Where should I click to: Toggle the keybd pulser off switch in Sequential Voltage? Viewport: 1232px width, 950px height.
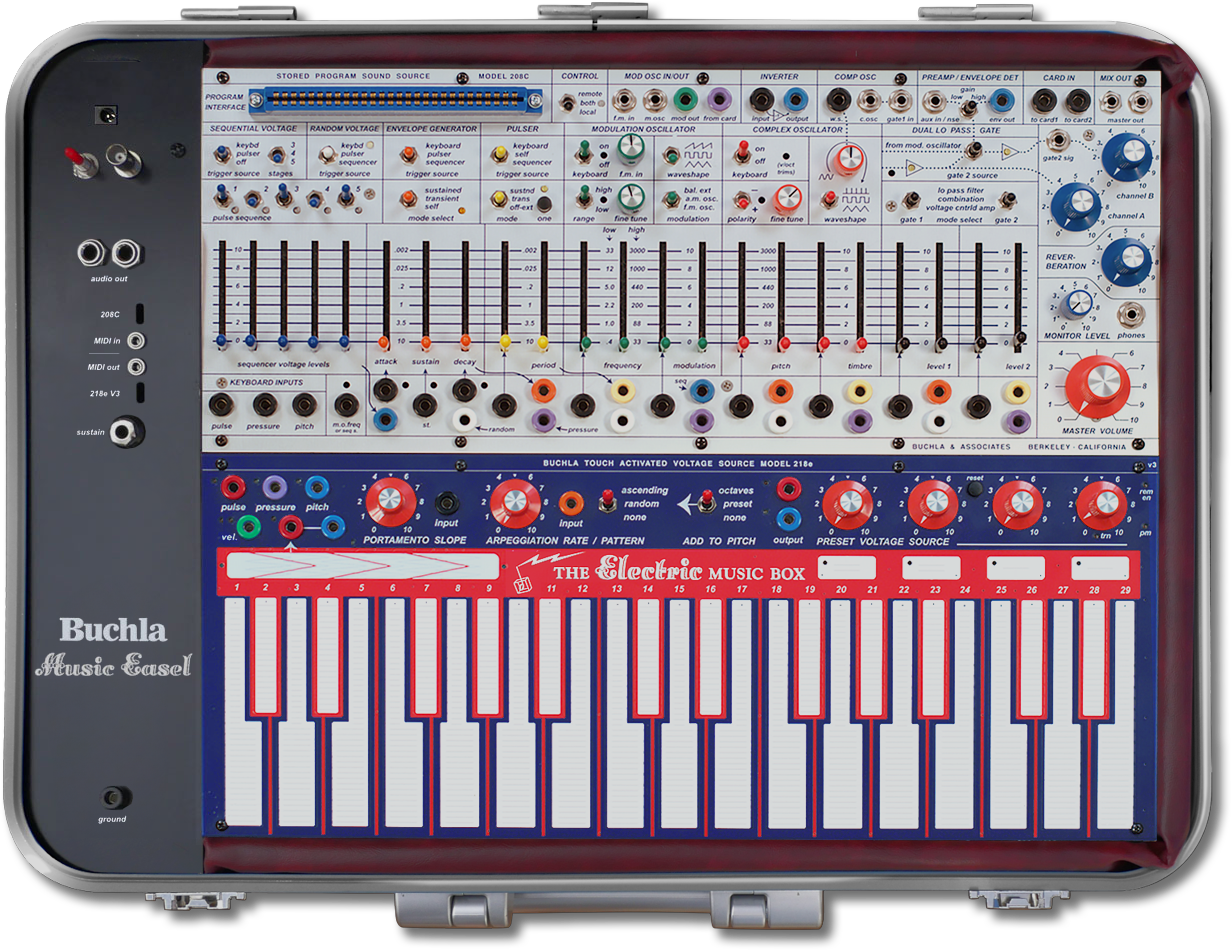[x=222, y=155]
